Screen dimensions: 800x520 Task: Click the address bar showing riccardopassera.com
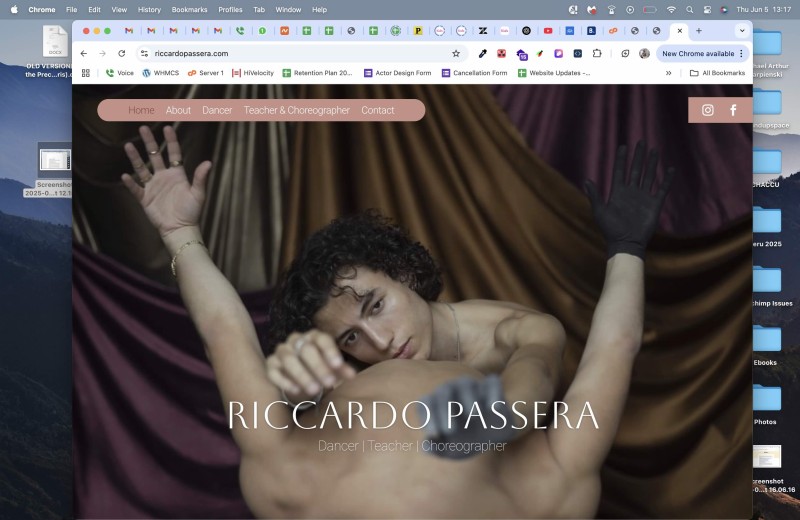(x=300, y=53)
